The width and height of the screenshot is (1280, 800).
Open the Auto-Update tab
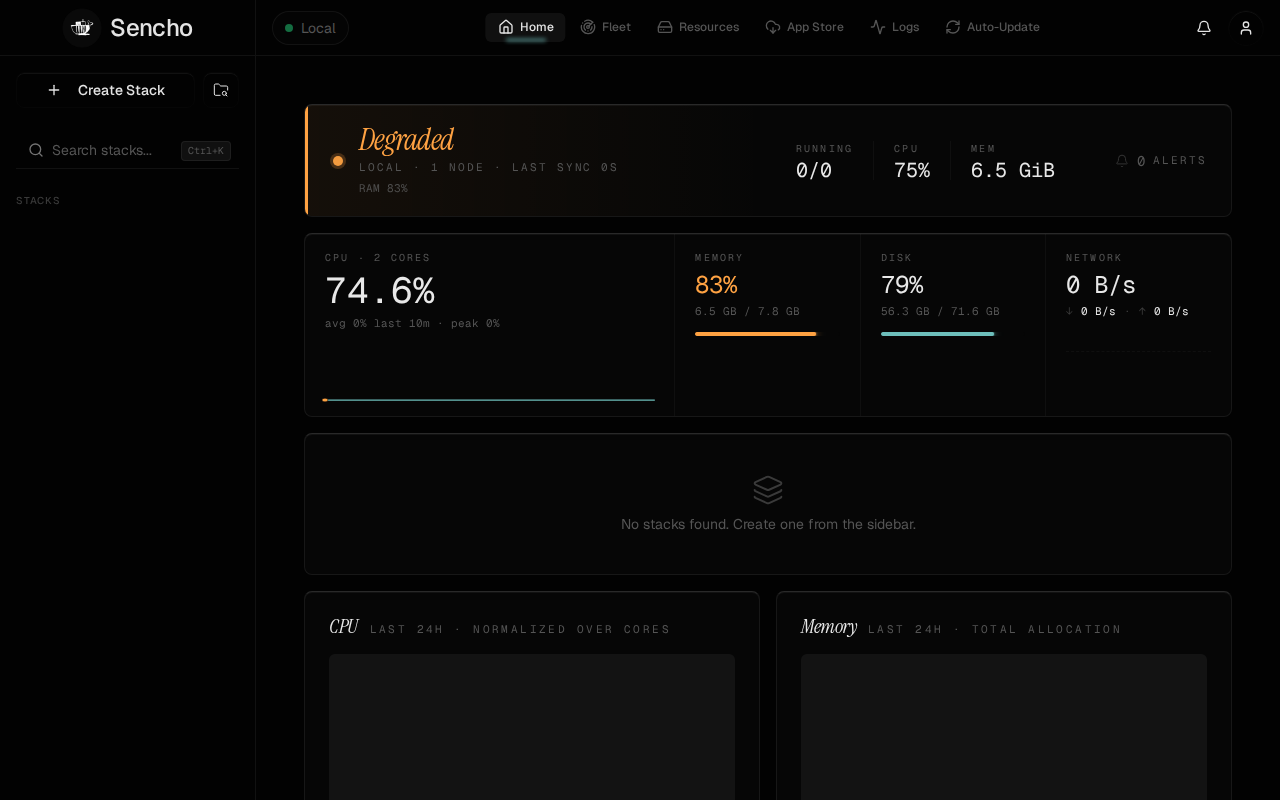click(993, 27)
